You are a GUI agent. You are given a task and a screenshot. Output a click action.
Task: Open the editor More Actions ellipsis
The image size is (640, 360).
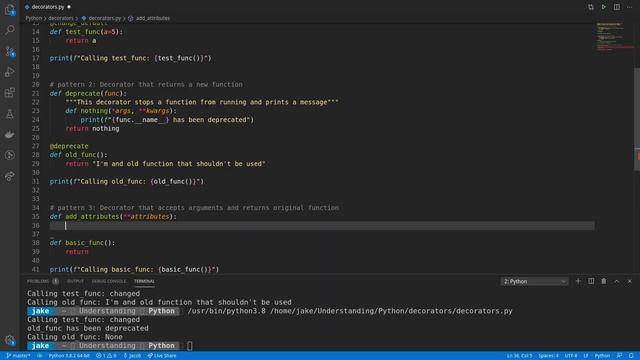click(x=630, y=7)
